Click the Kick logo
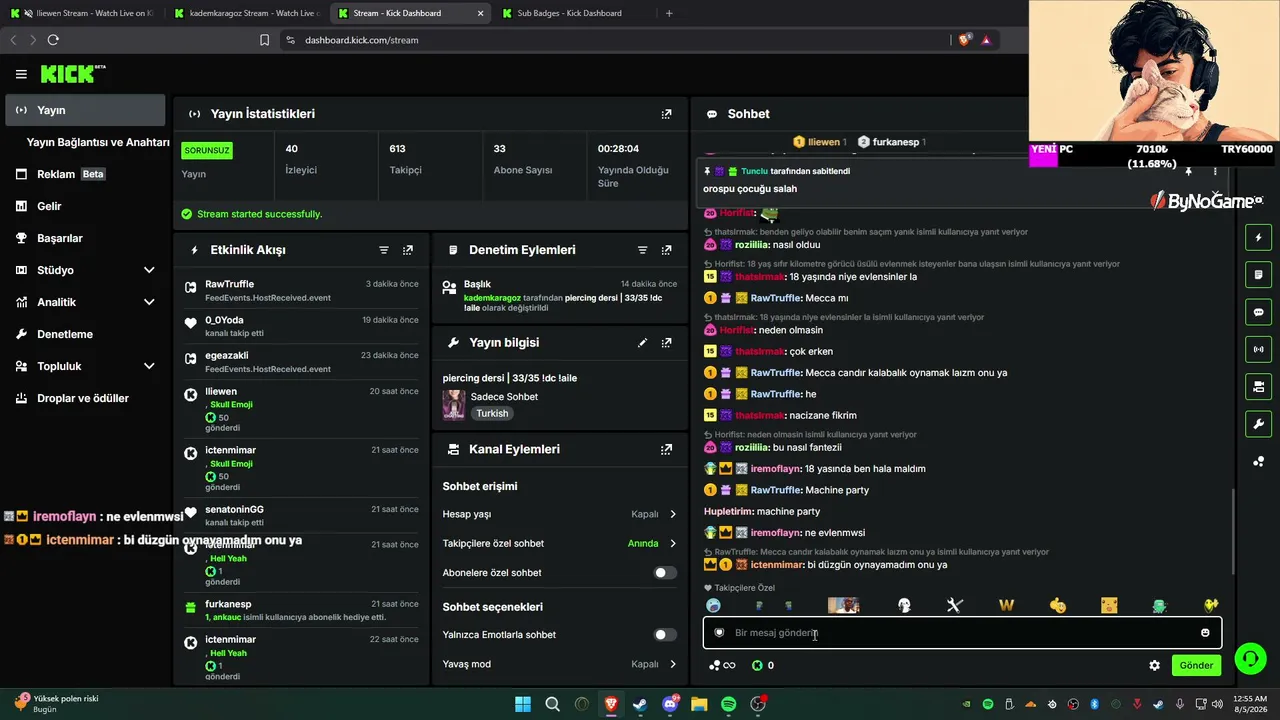This screenshot has width=1280, height=720. [x=72, y=74]
